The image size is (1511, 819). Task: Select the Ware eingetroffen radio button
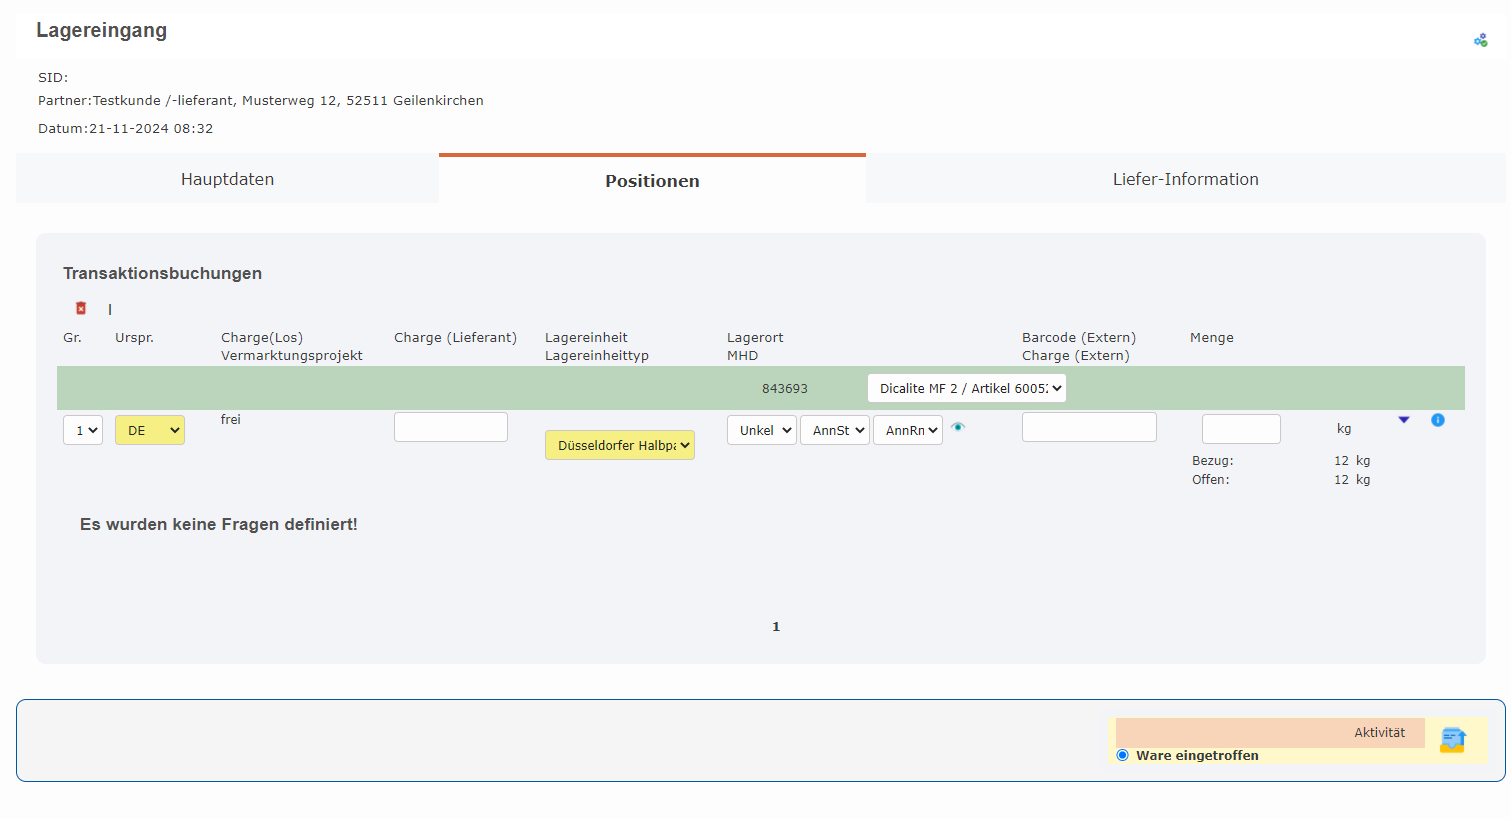point(1122,755)
